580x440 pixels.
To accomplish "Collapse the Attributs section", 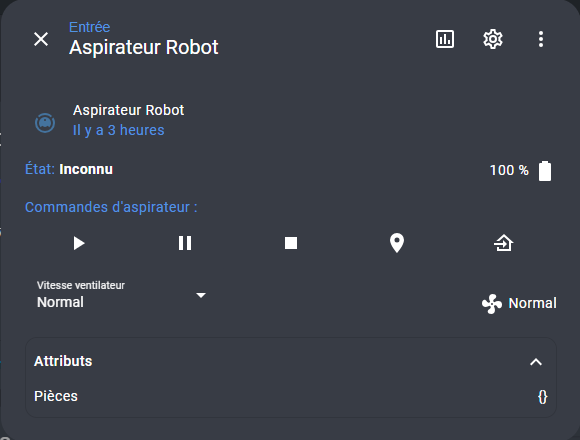I will [x=536, y=362].
